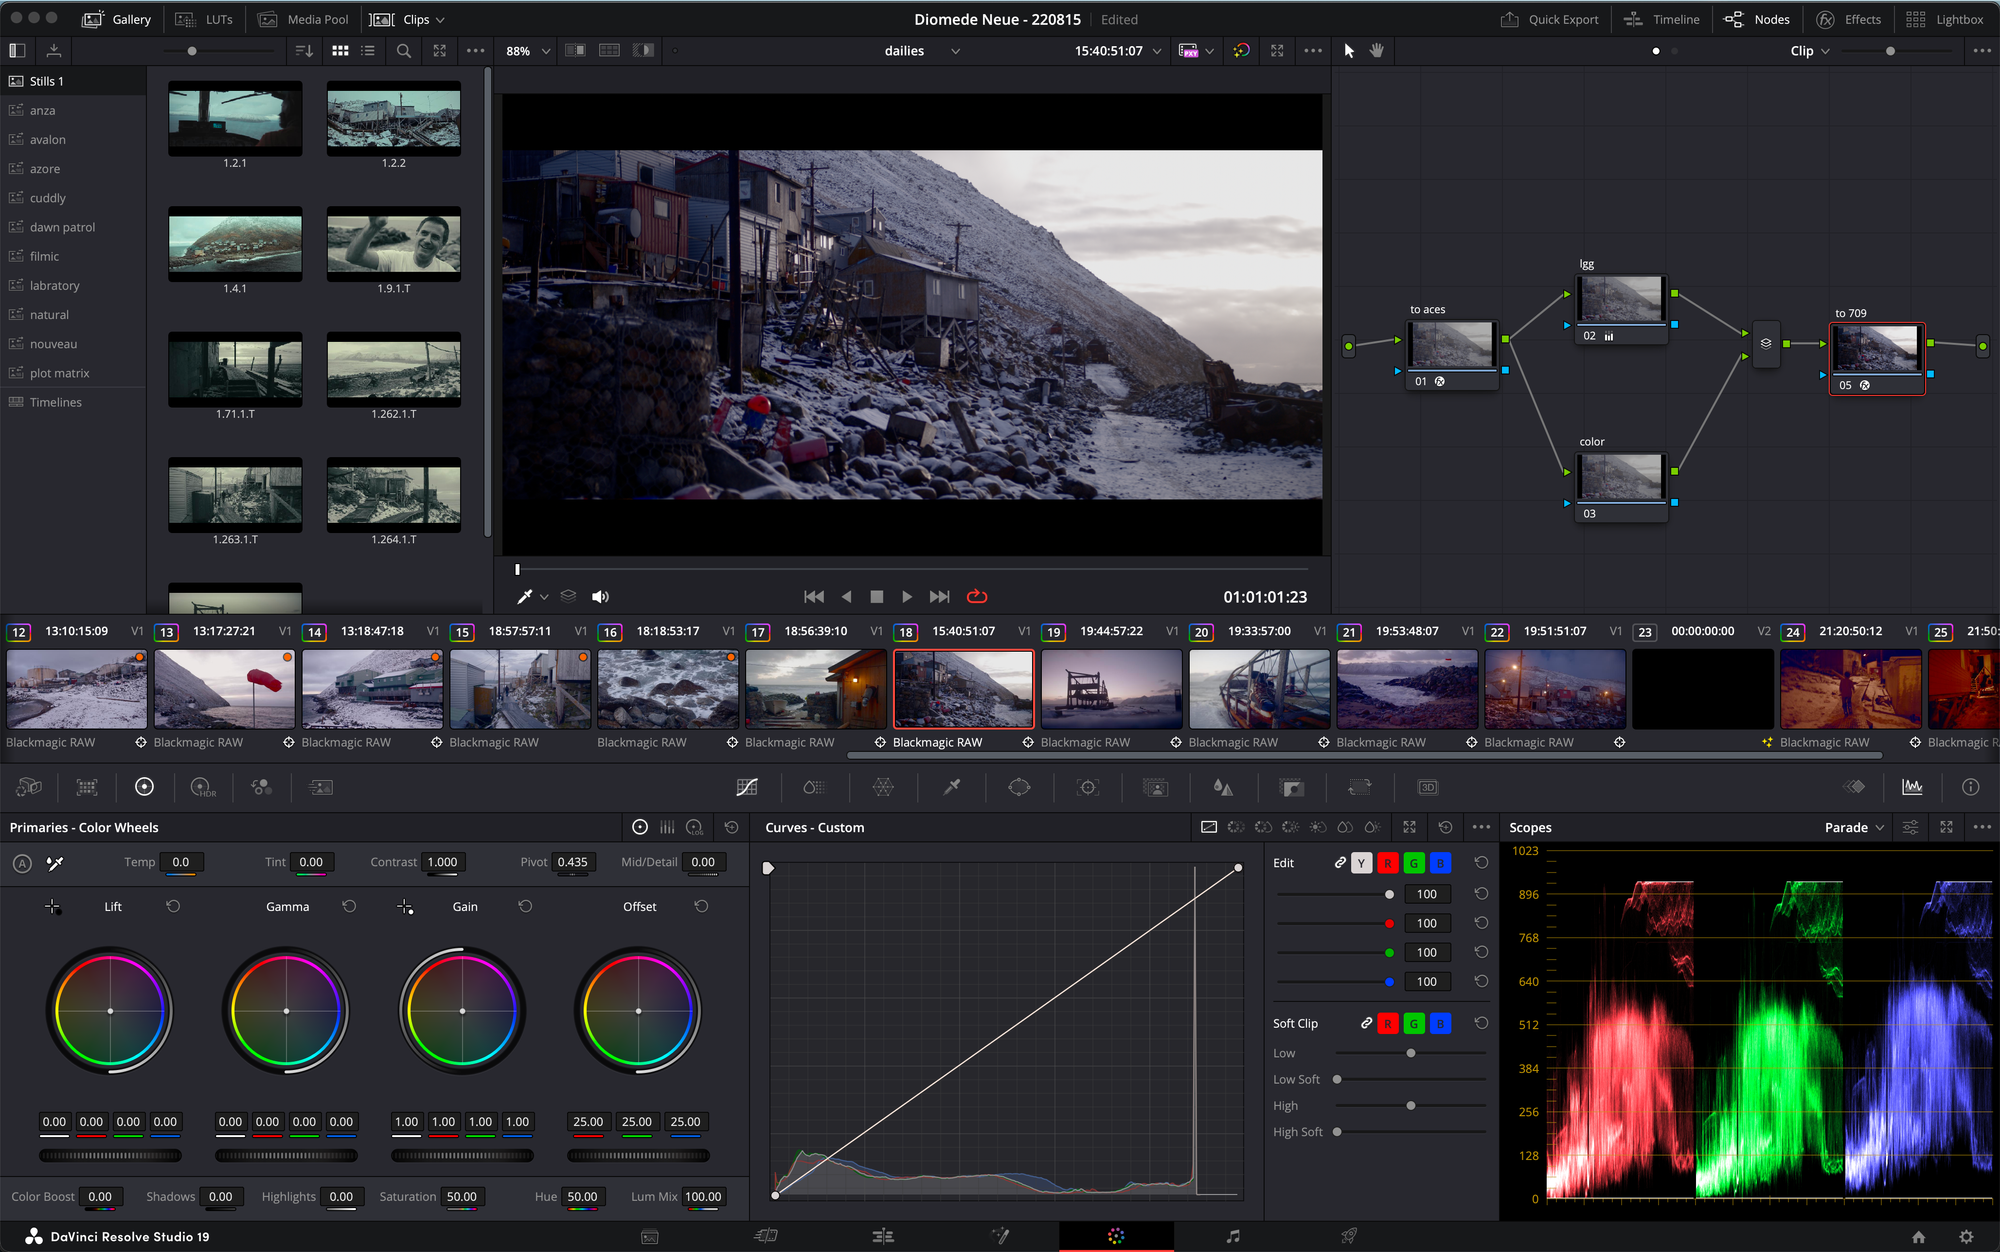
Task: Click the Quick Export button
Action: tap(1550, 19)
